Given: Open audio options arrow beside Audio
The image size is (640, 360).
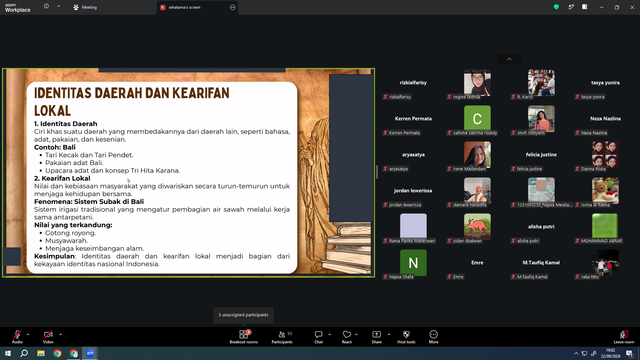Looking at the screenshot, I should [x=28, y=334].
